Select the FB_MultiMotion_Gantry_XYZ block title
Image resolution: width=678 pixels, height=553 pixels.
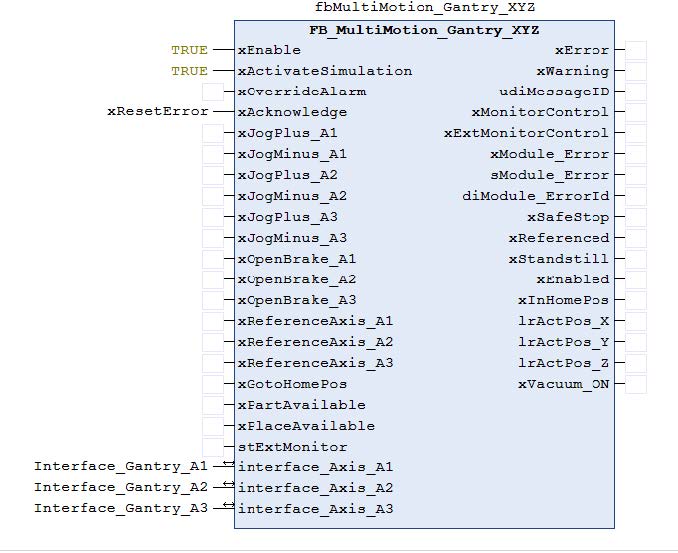pos(424,30)
